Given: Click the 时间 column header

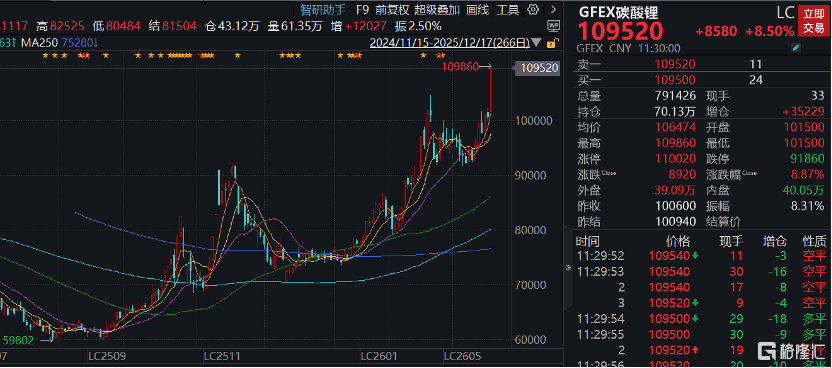Looking at the screenshot, I should click(x=588, y=242).
